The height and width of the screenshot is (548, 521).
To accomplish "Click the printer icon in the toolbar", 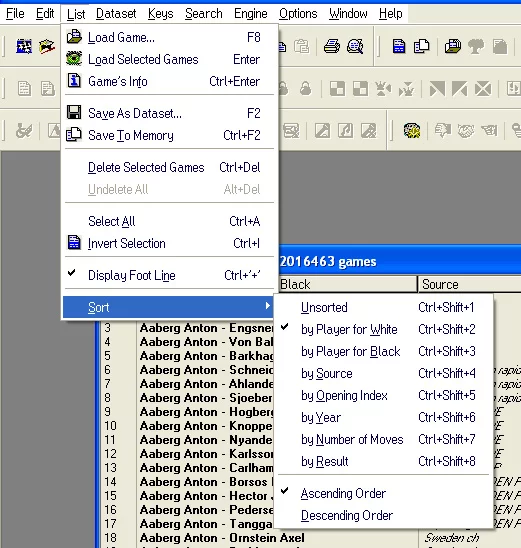I will [332, 46].
